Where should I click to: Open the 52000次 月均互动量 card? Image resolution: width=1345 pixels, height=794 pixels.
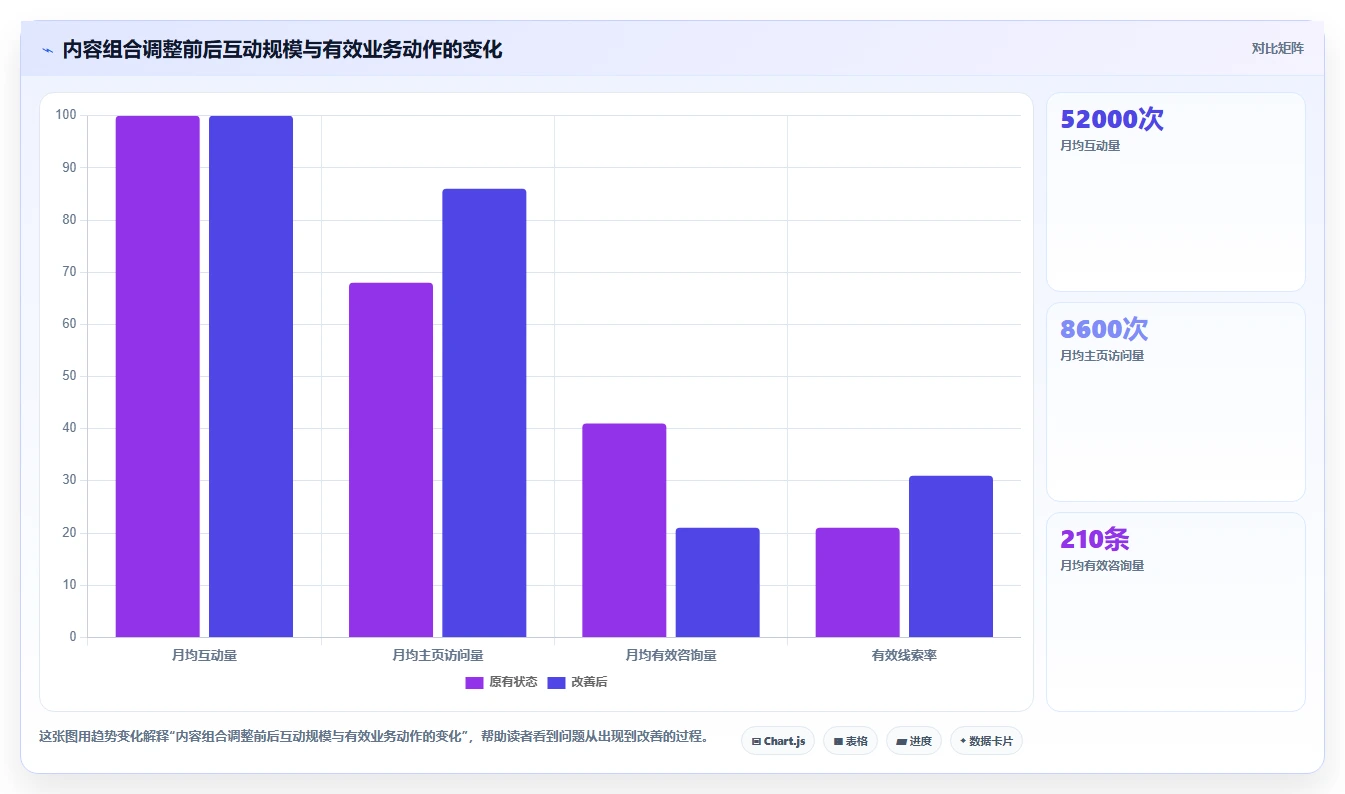pyautogui.click(x=1176, y=192)
